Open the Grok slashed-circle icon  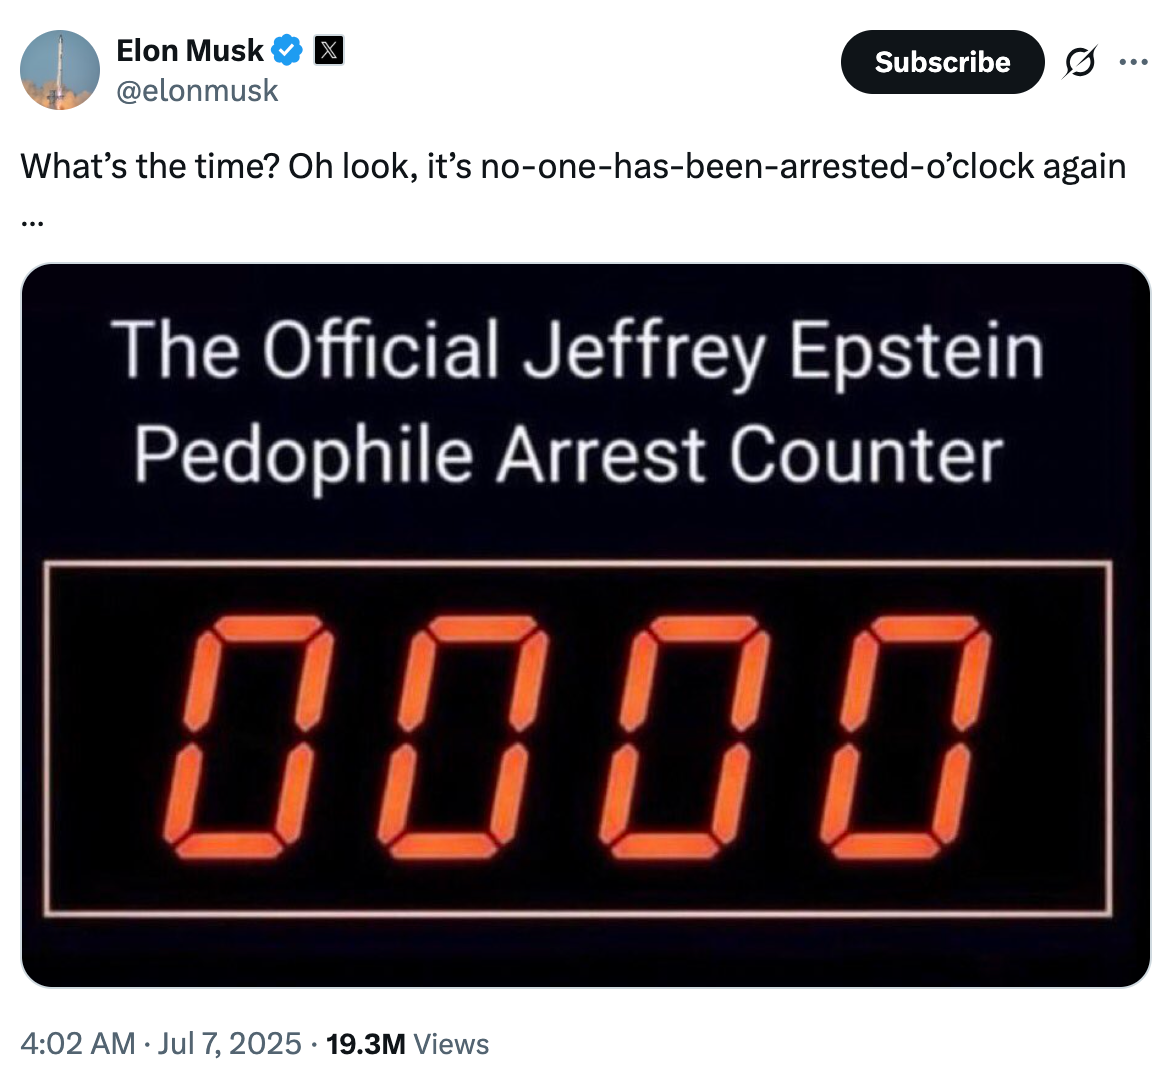(x=1079, y=63)
